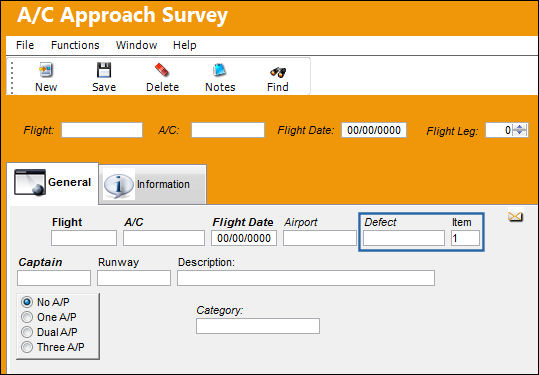Click the Notes toolbar label
This screenshot has height=375, width=539.
click(220, 87)
